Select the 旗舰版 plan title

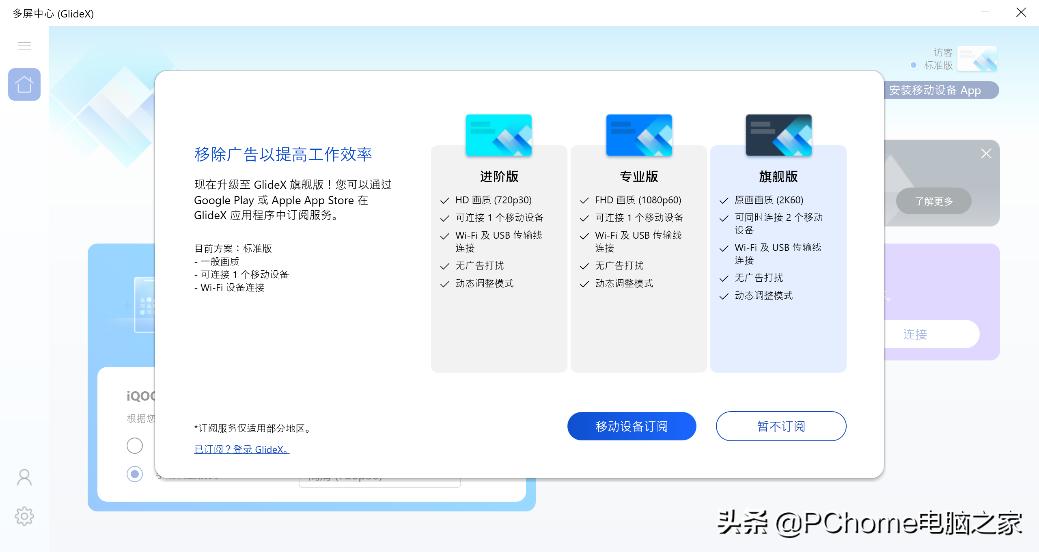click(779, 176)
